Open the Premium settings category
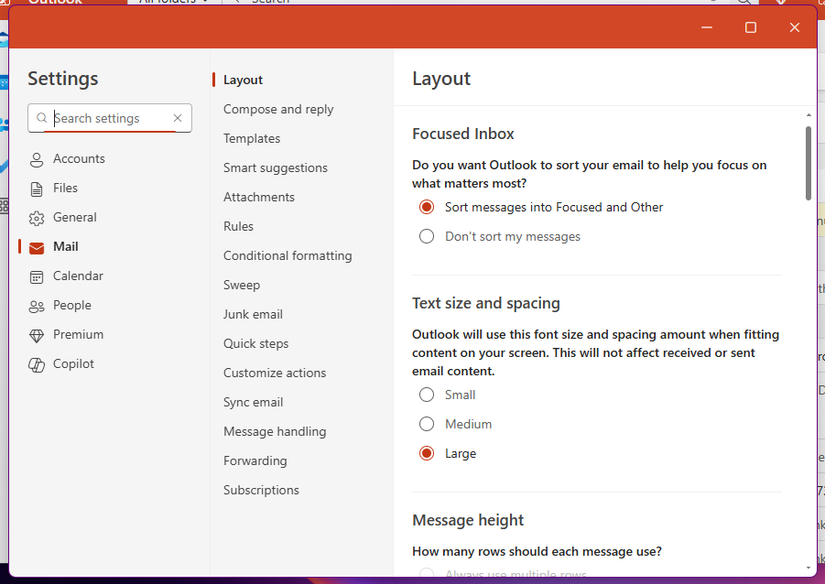Viewport: 825px width, 584px height. tap(66, 335)
